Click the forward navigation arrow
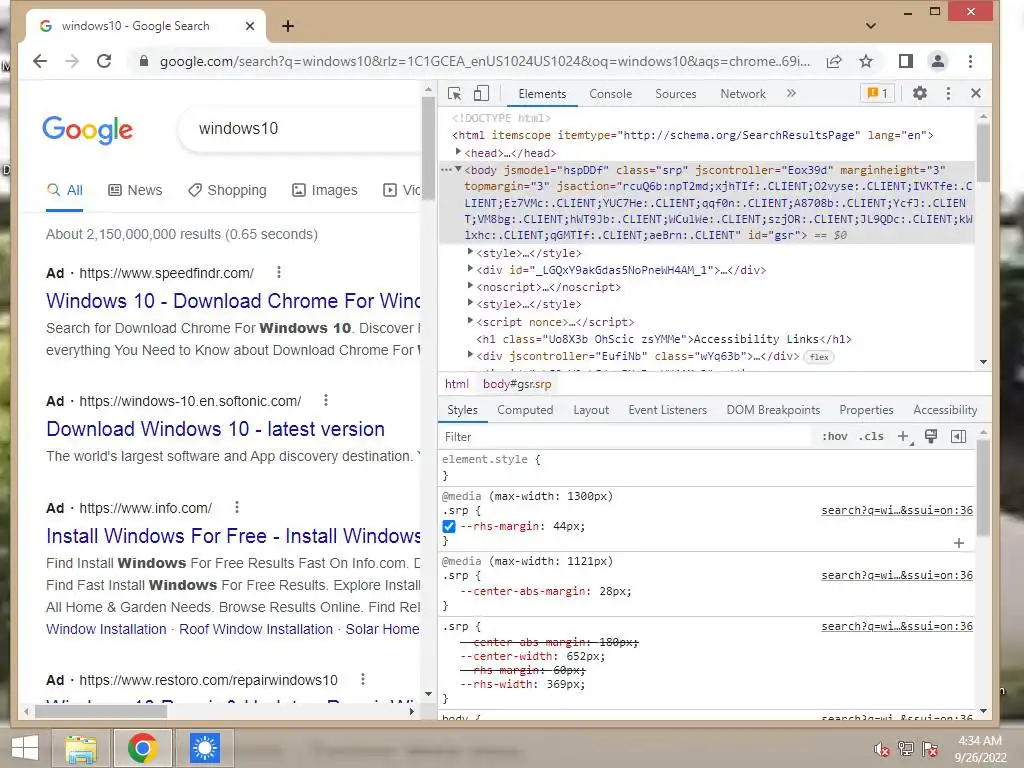This screenshot has height=768, width=1024. [72, 61]
